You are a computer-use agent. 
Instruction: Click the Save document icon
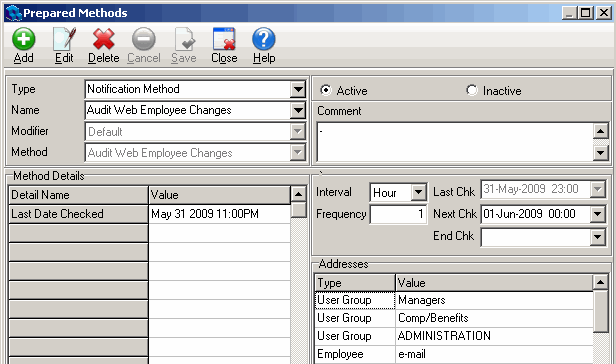(184, 39)
